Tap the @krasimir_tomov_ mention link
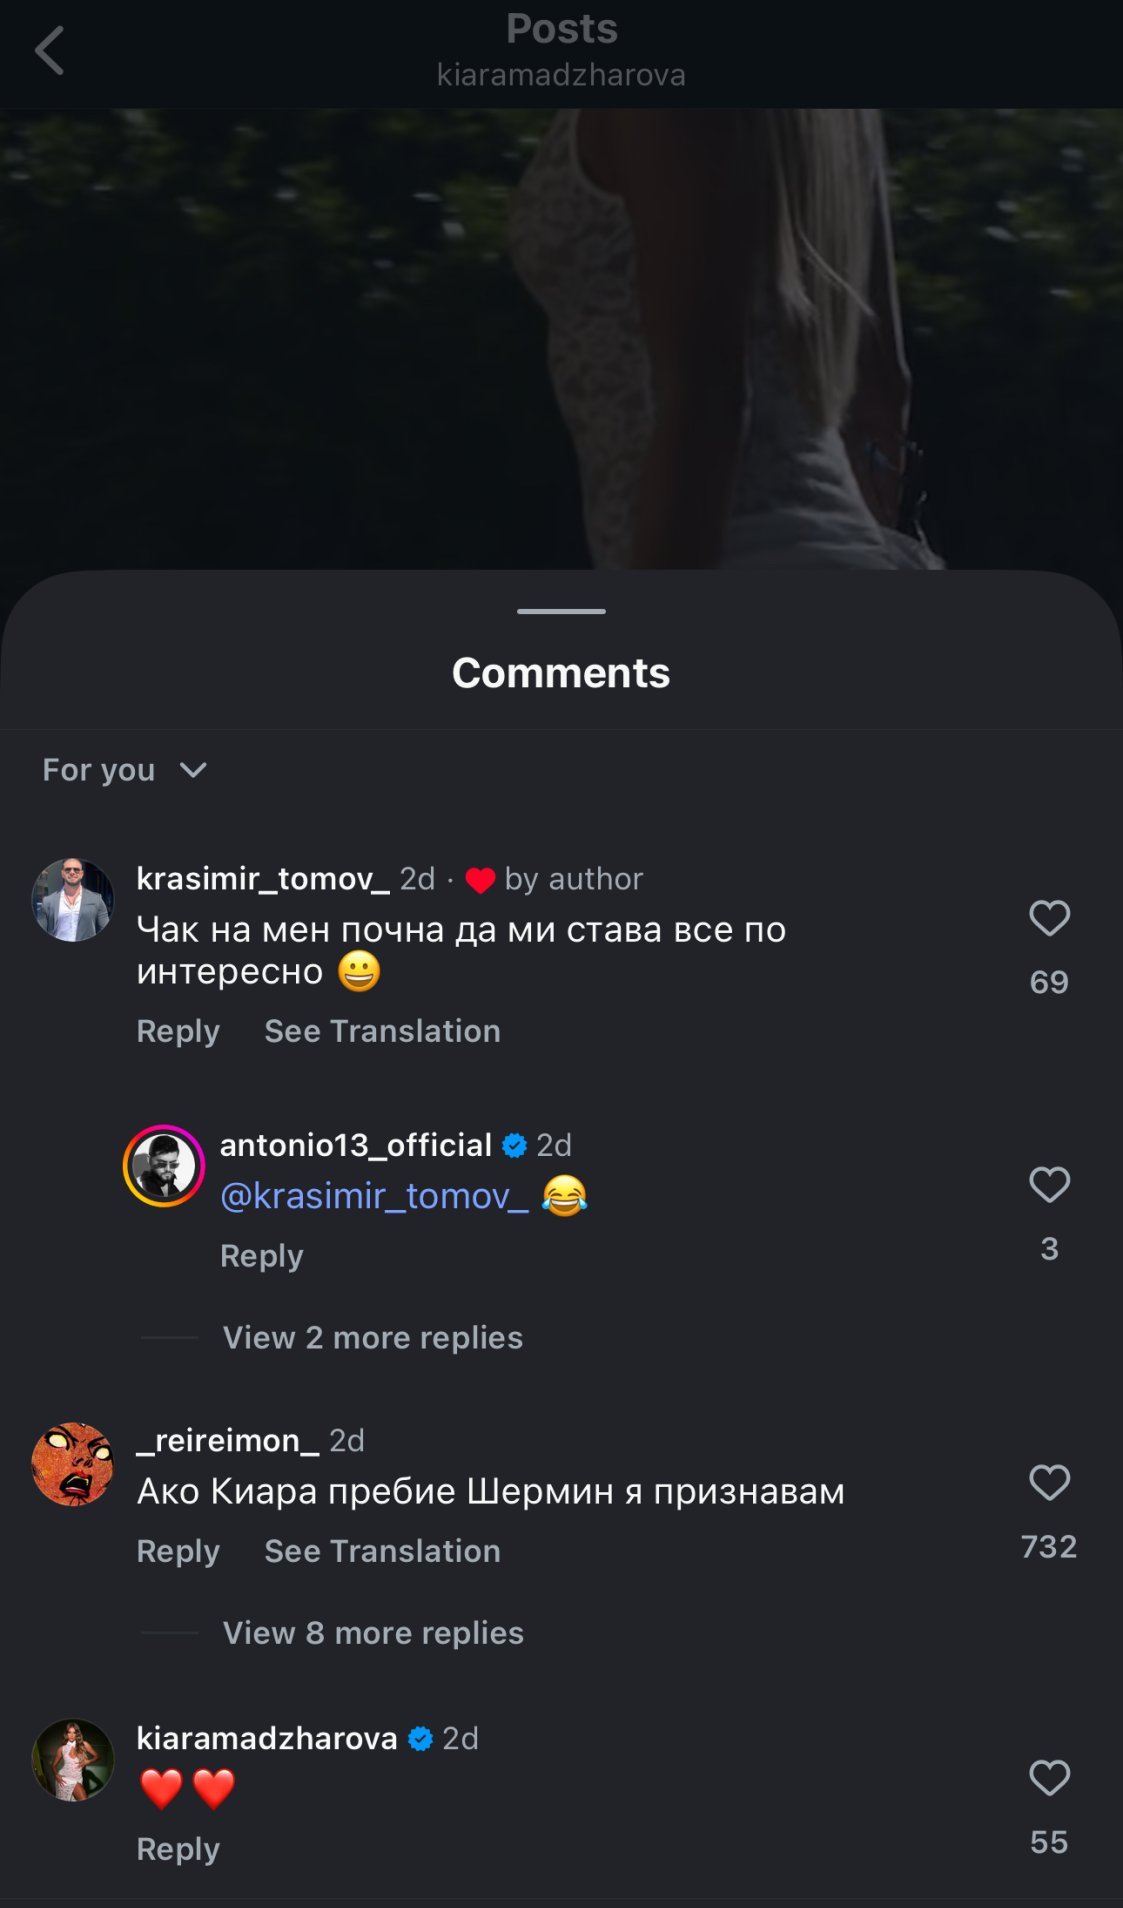 pyautogui.click(x=374, y=1196)
